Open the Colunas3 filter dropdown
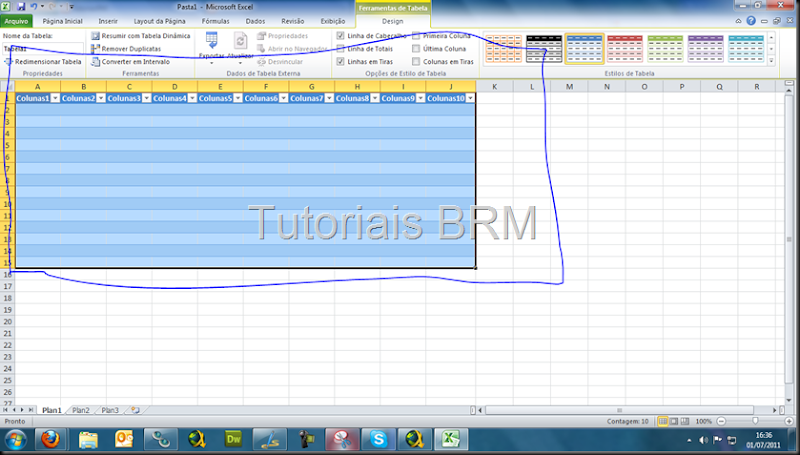Viewport: 800px width, 455px height. 146,98
